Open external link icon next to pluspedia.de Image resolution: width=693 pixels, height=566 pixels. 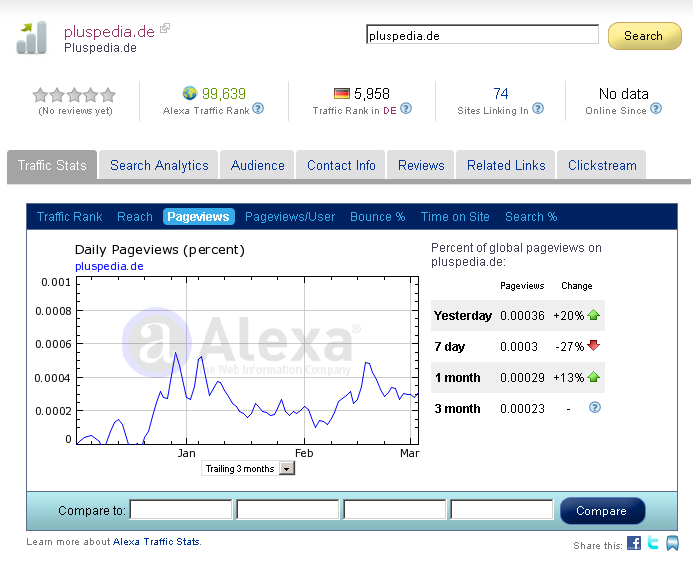coord(165,28)
